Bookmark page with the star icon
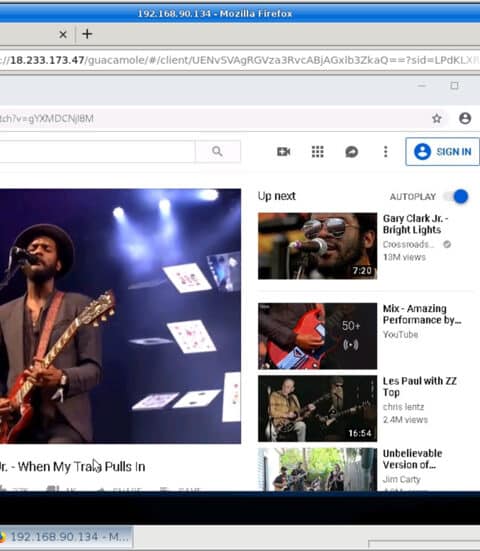The image size is (480, 551). click(x=437, y=118)
